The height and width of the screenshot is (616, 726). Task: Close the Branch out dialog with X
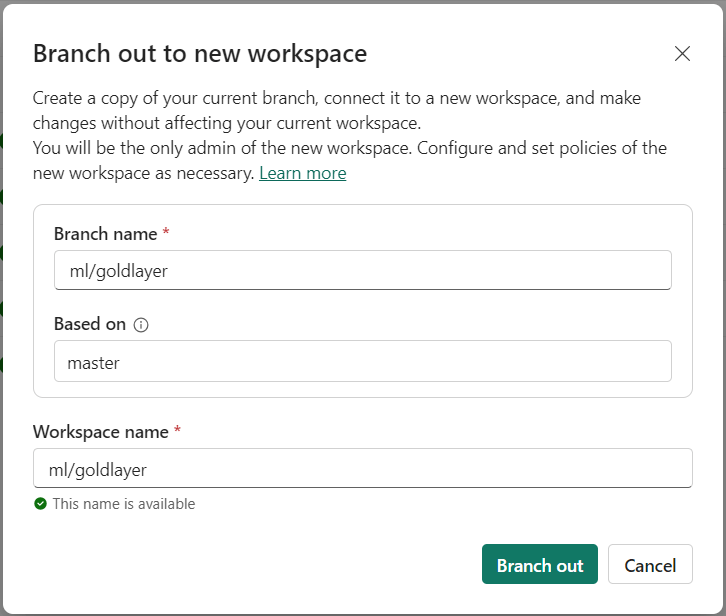click(x=682, y=54)
